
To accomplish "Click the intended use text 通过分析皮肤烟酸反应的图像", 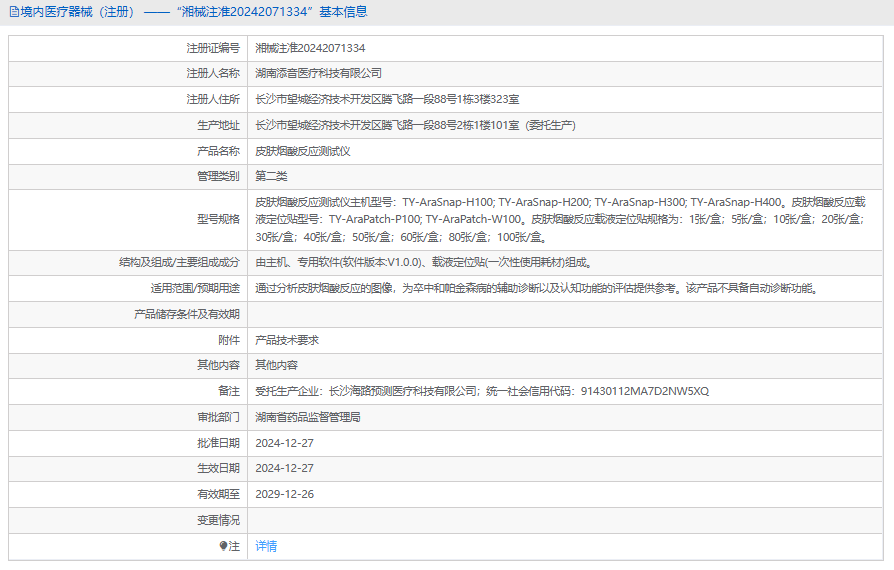I will tap(537, 288).
